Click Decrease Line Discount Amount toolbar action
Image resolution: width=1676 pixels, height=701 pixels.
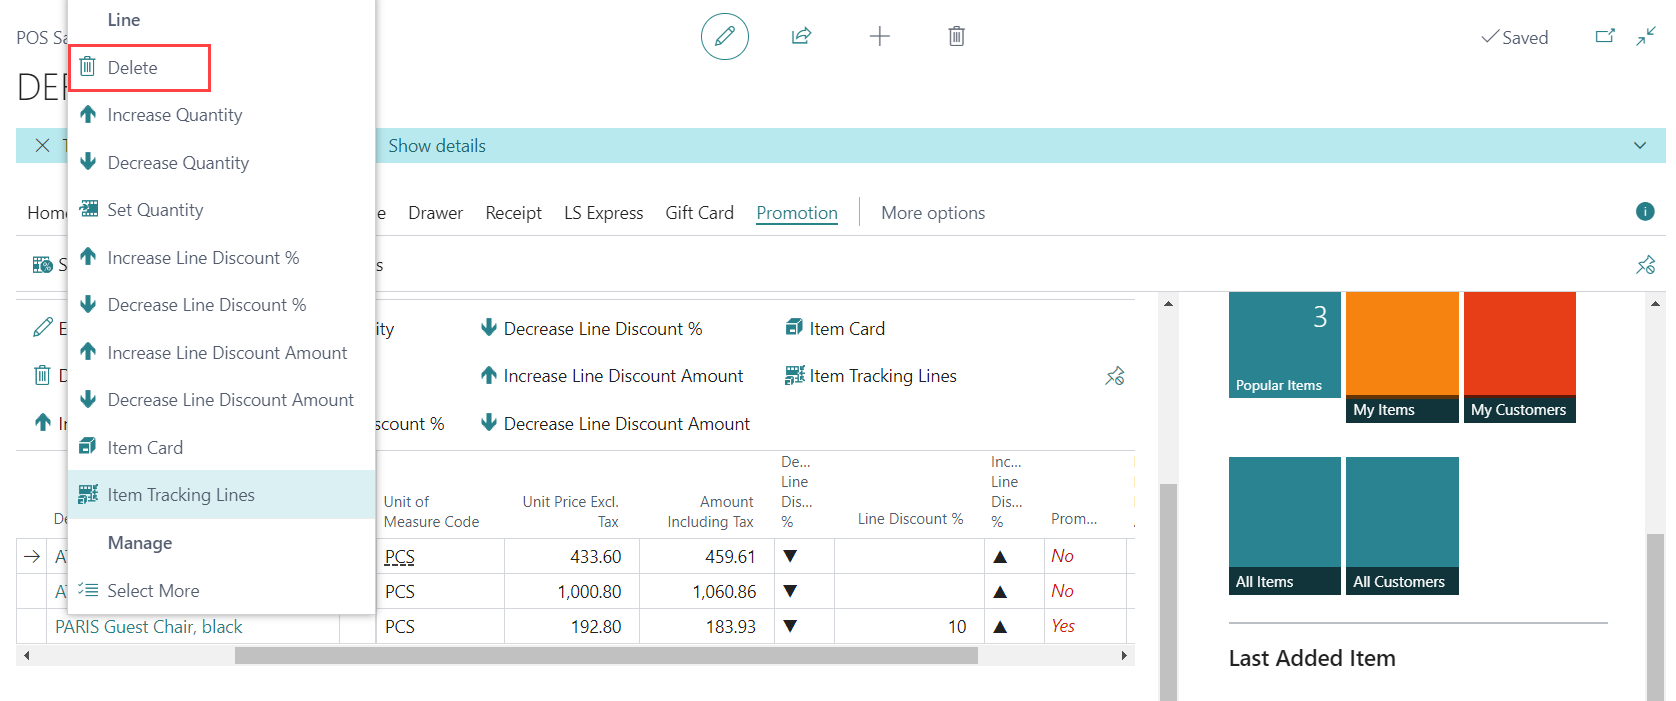[x=615, y=424]
